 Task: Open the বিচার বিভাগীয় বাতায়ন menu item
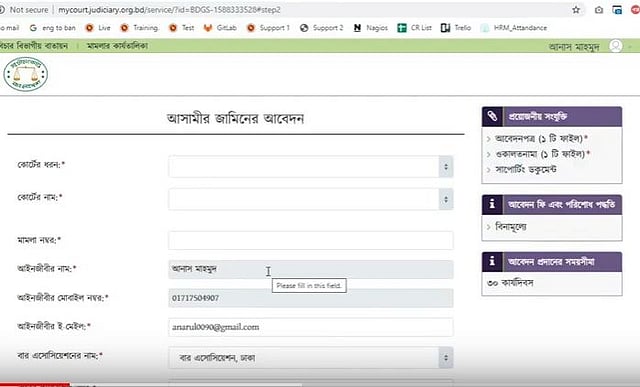click(33, 46)
